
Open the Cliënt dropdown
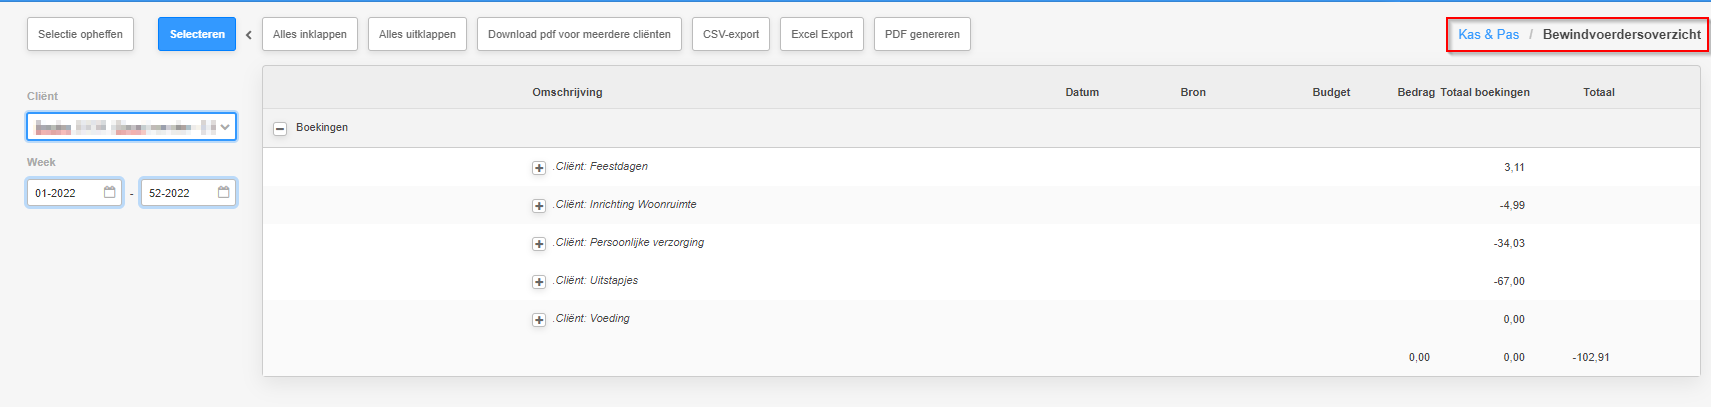coord(131,127)
